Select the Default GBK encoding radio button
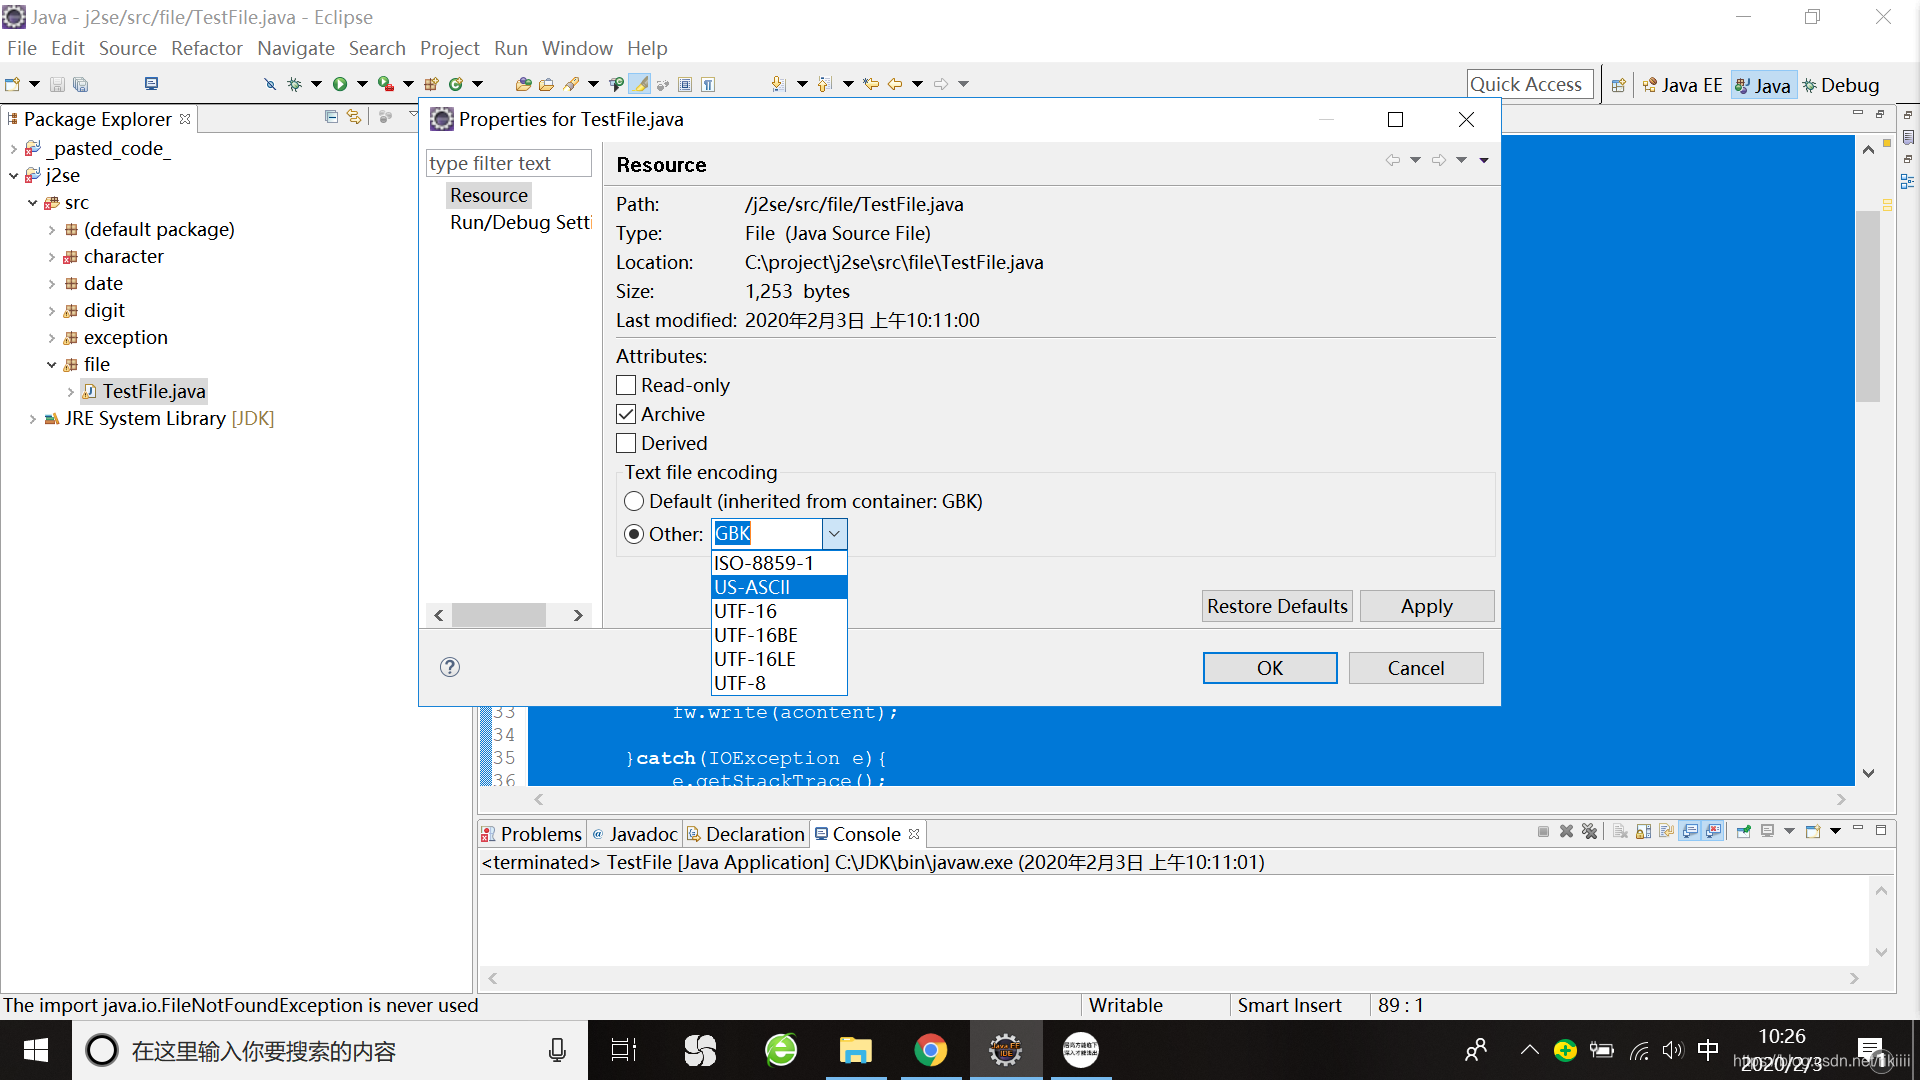 click(x=634, y=501)
